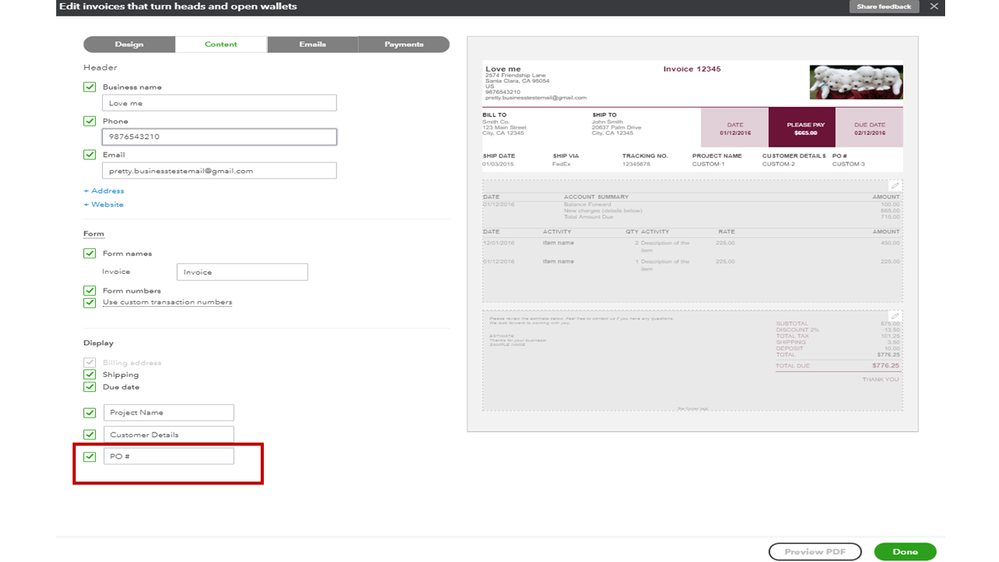Click the pencil icon on the activity table

[895, 185]
